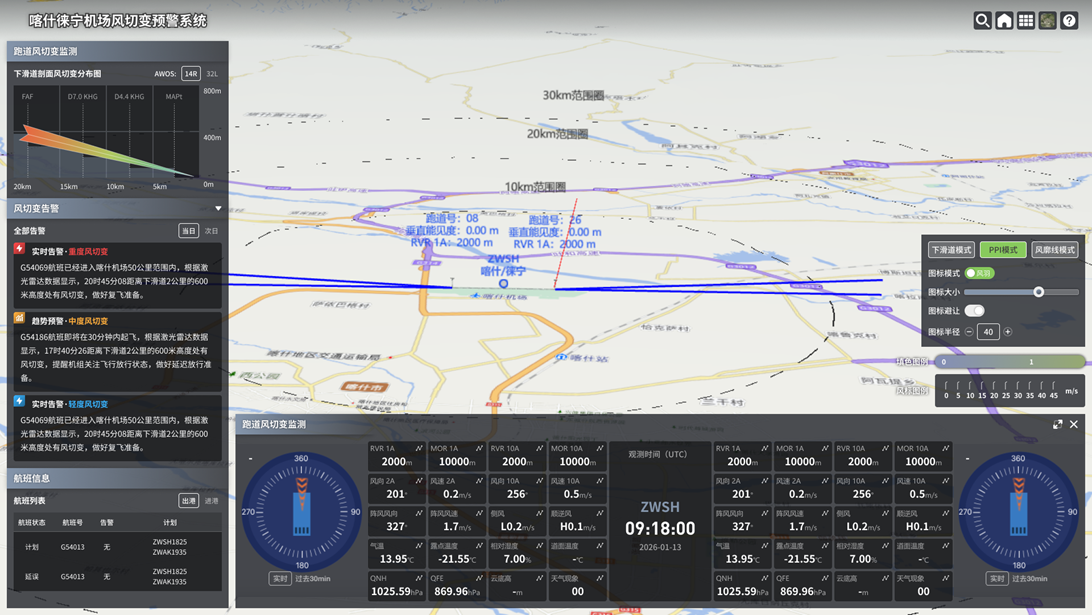Increase 图标半径 with plus button
The image size is (1092, 615).
[x=1008, y=332]
